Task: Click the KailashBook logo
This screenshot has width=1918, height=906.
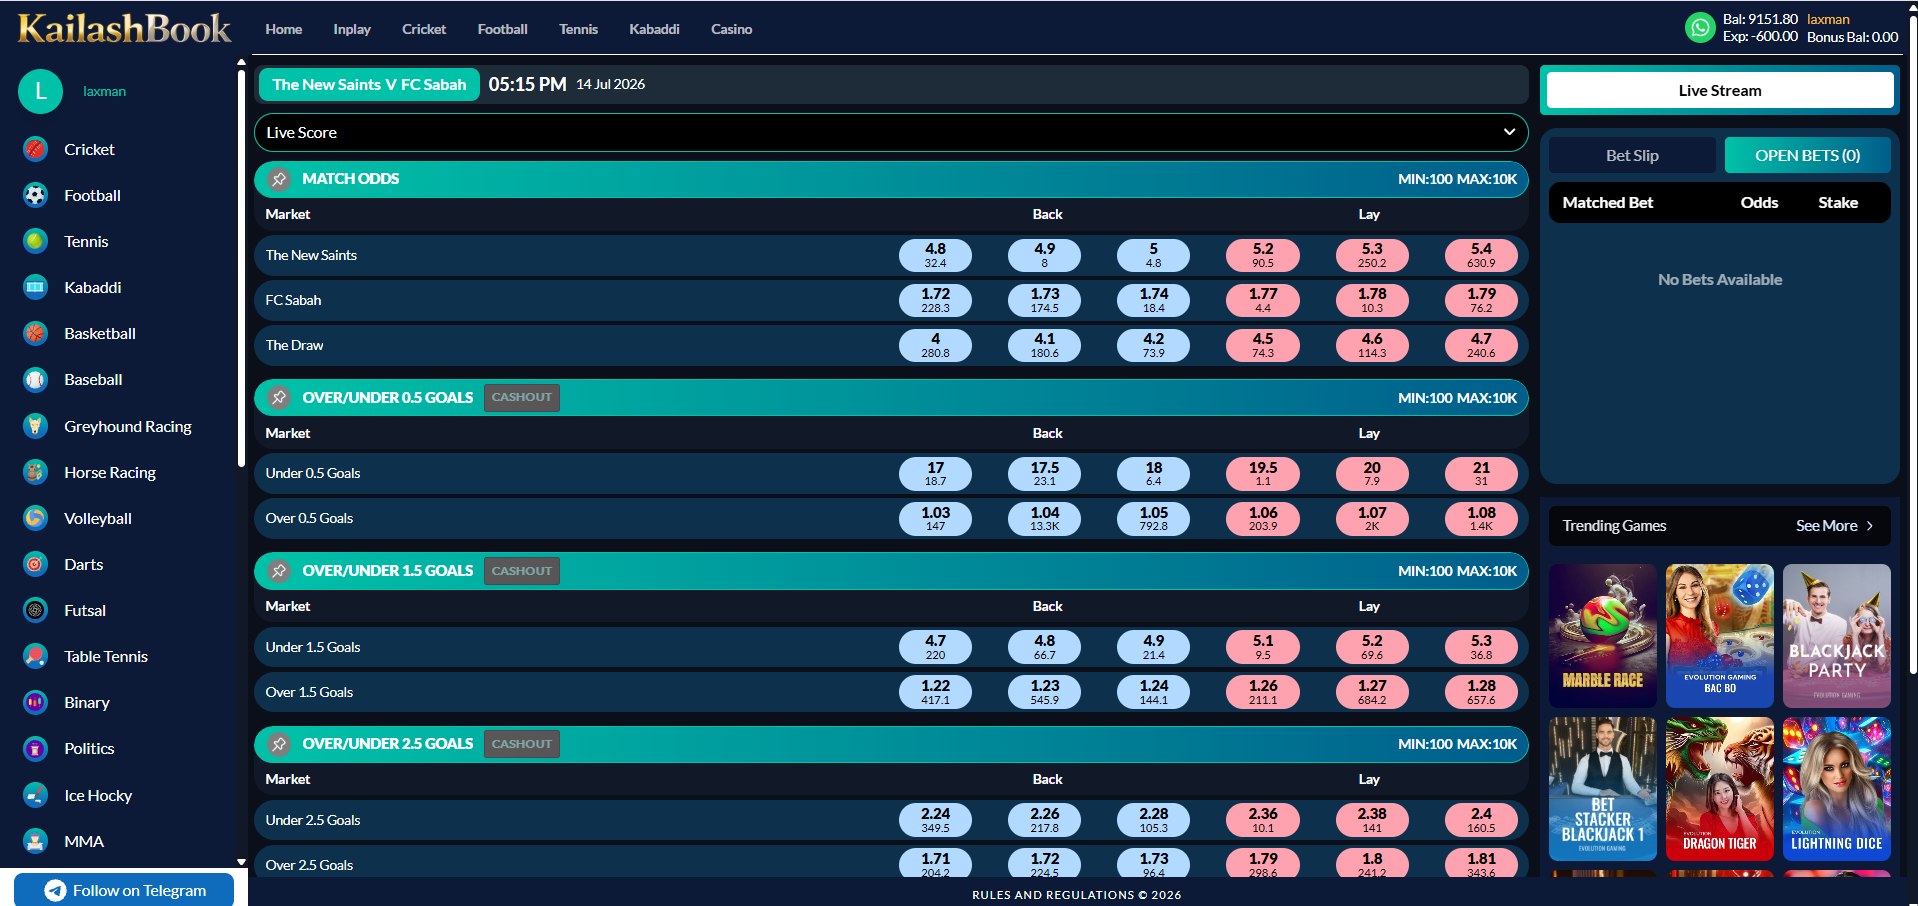Action: point(124,28)
